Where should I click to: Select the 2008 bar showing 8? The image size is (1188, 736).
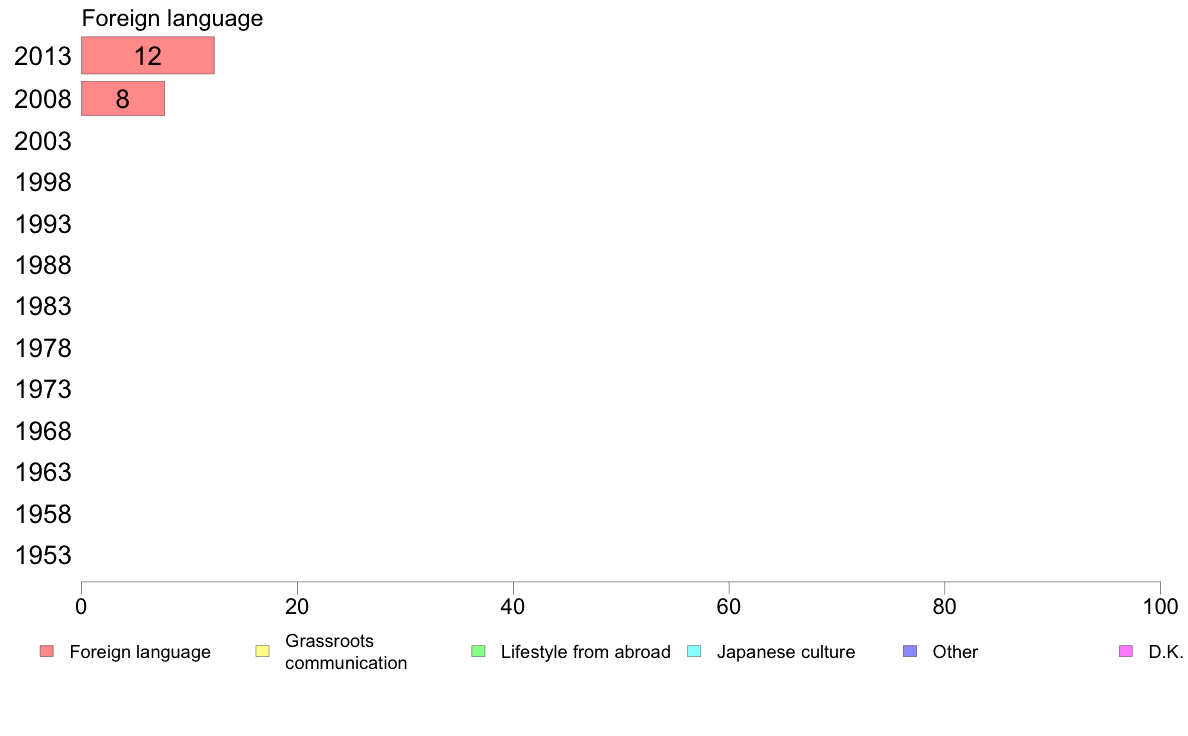click(x=123, y=99)
